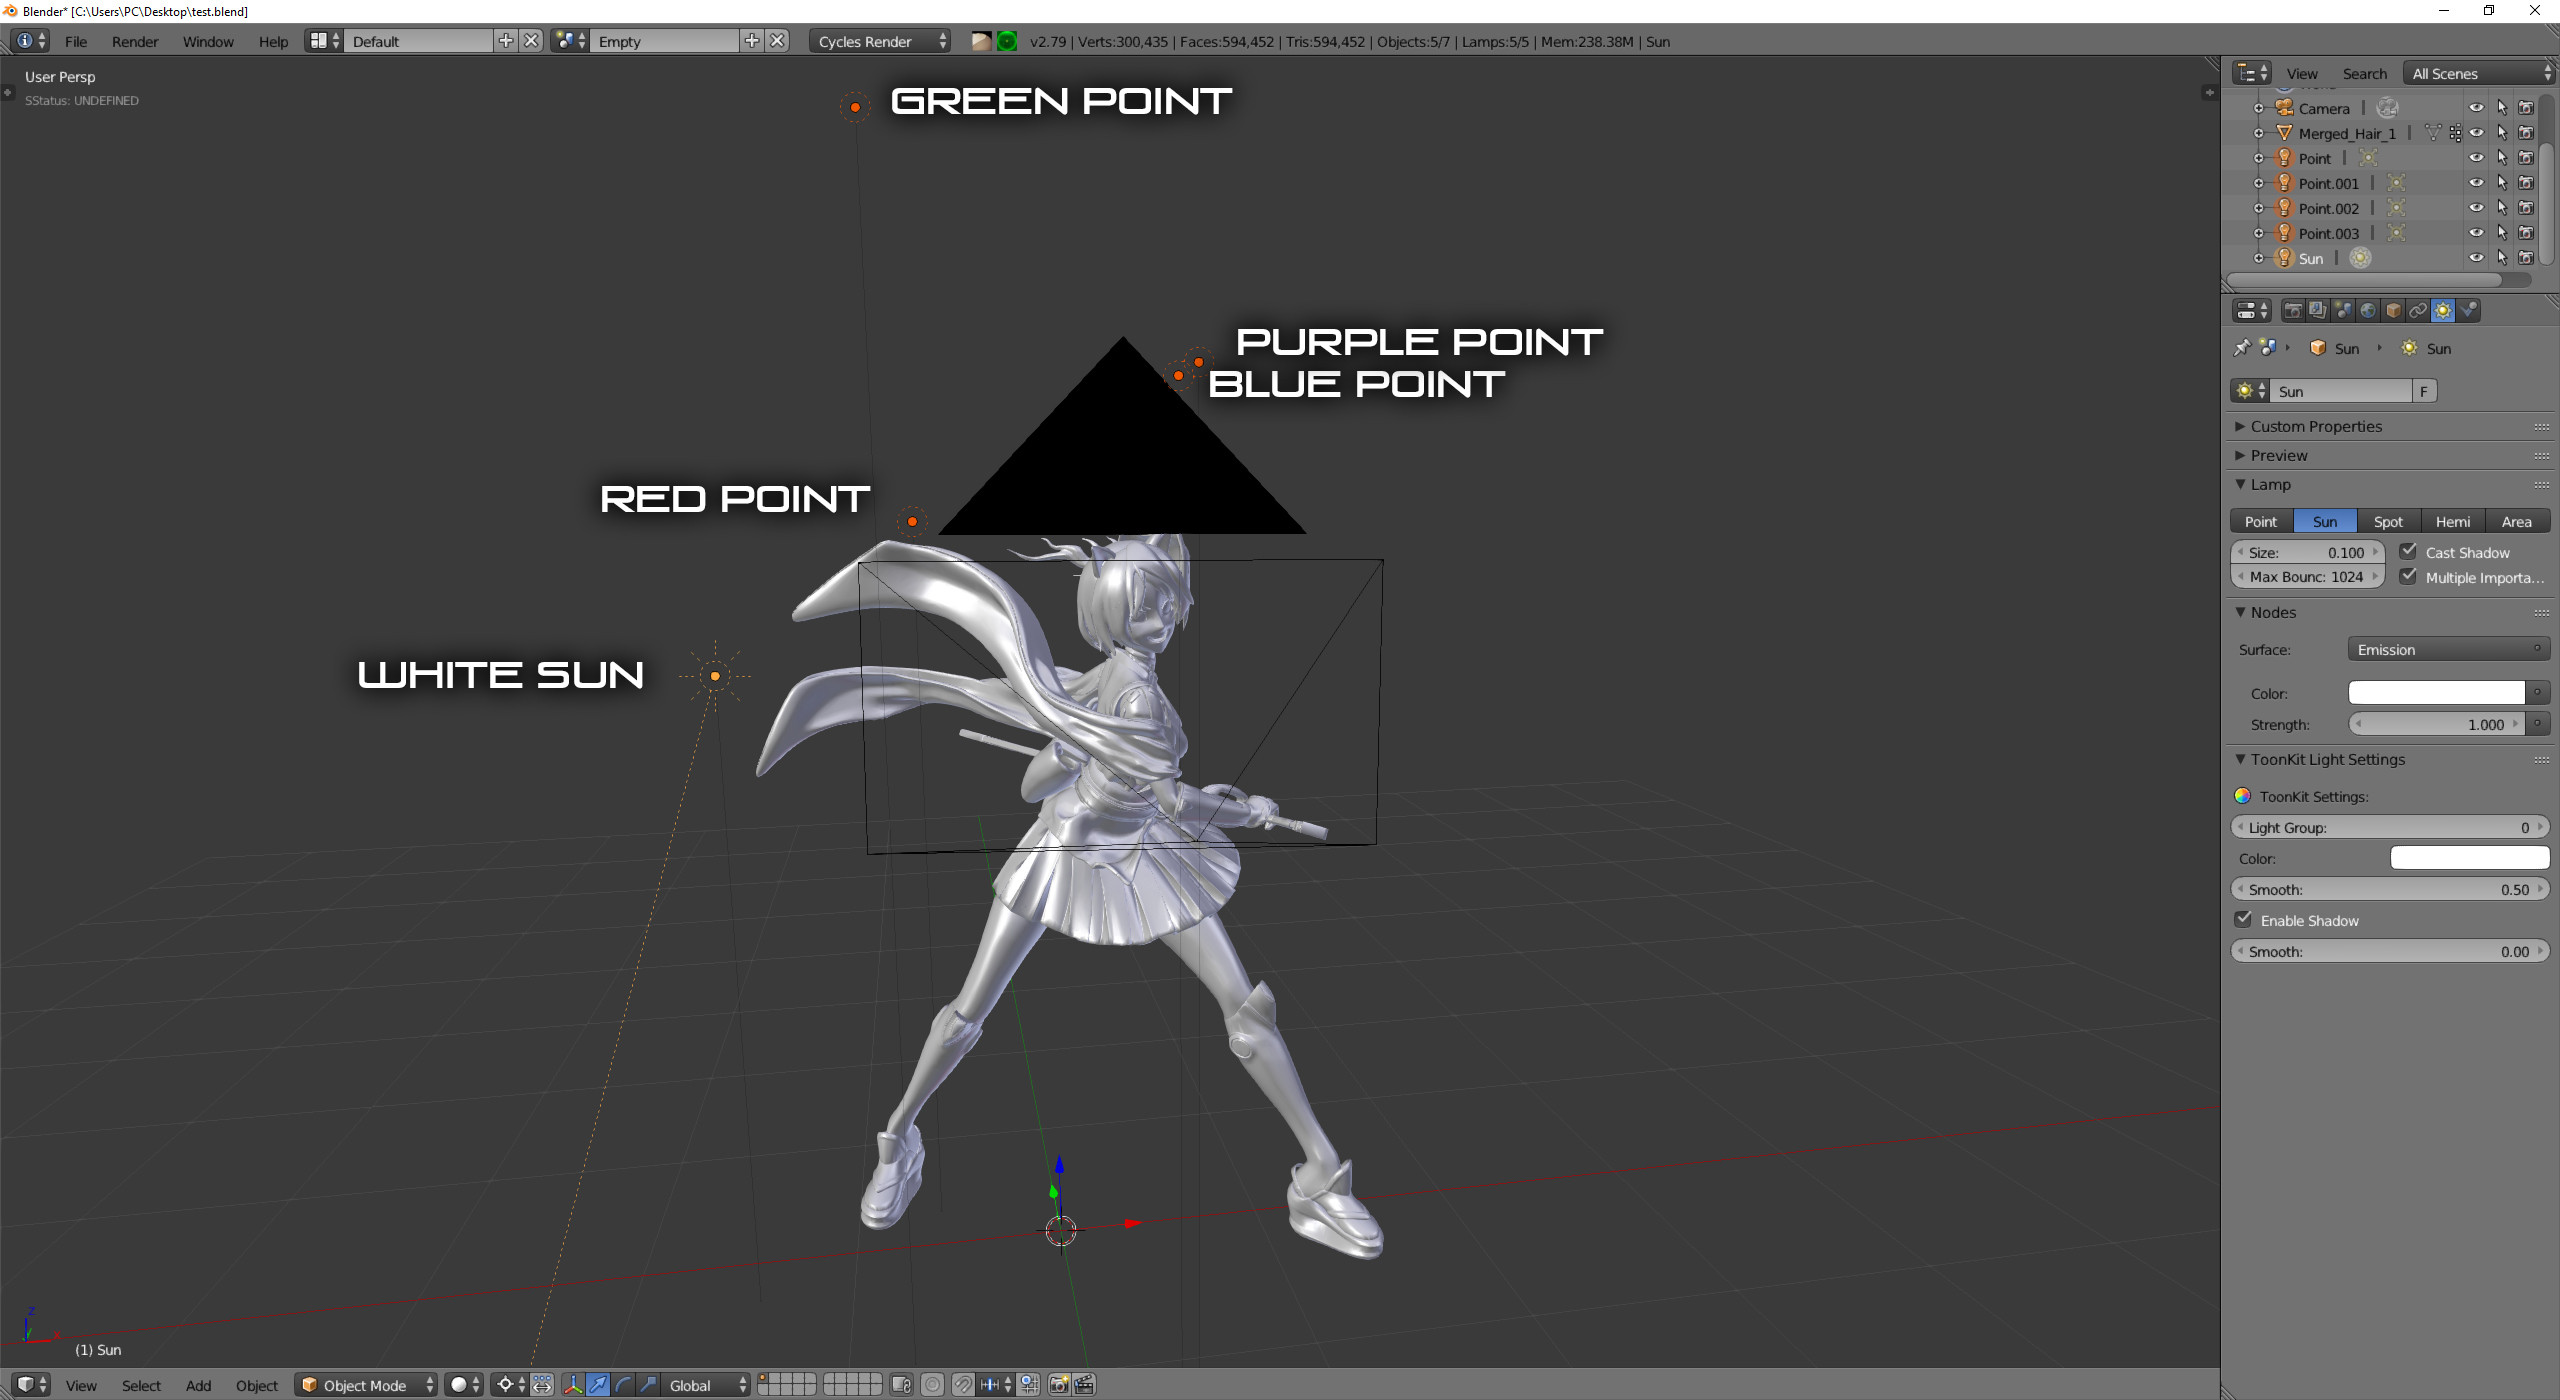Toggle visibility of the Point.001 lamp
Viewport: 2560px width, 1400px height.
click(x=2477, y=182)
